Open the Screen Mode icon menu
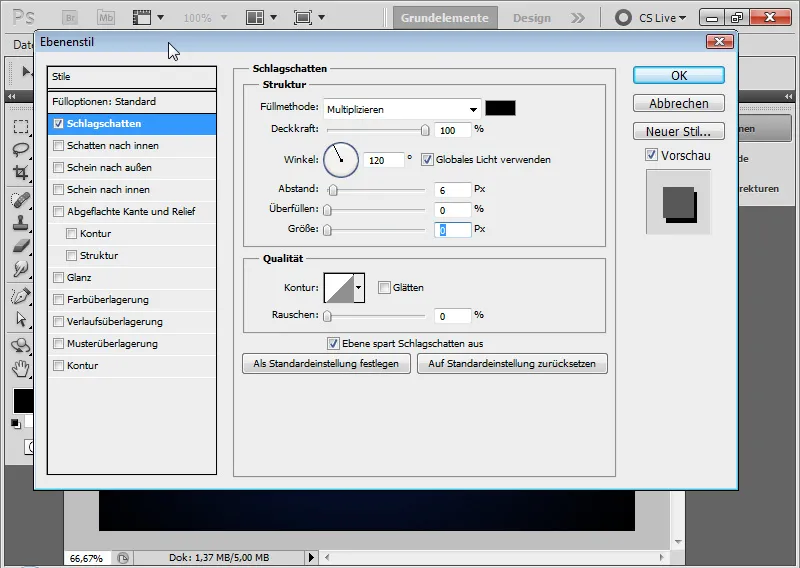The width and height of the screenshot is (800, 568). pos(309,18)
